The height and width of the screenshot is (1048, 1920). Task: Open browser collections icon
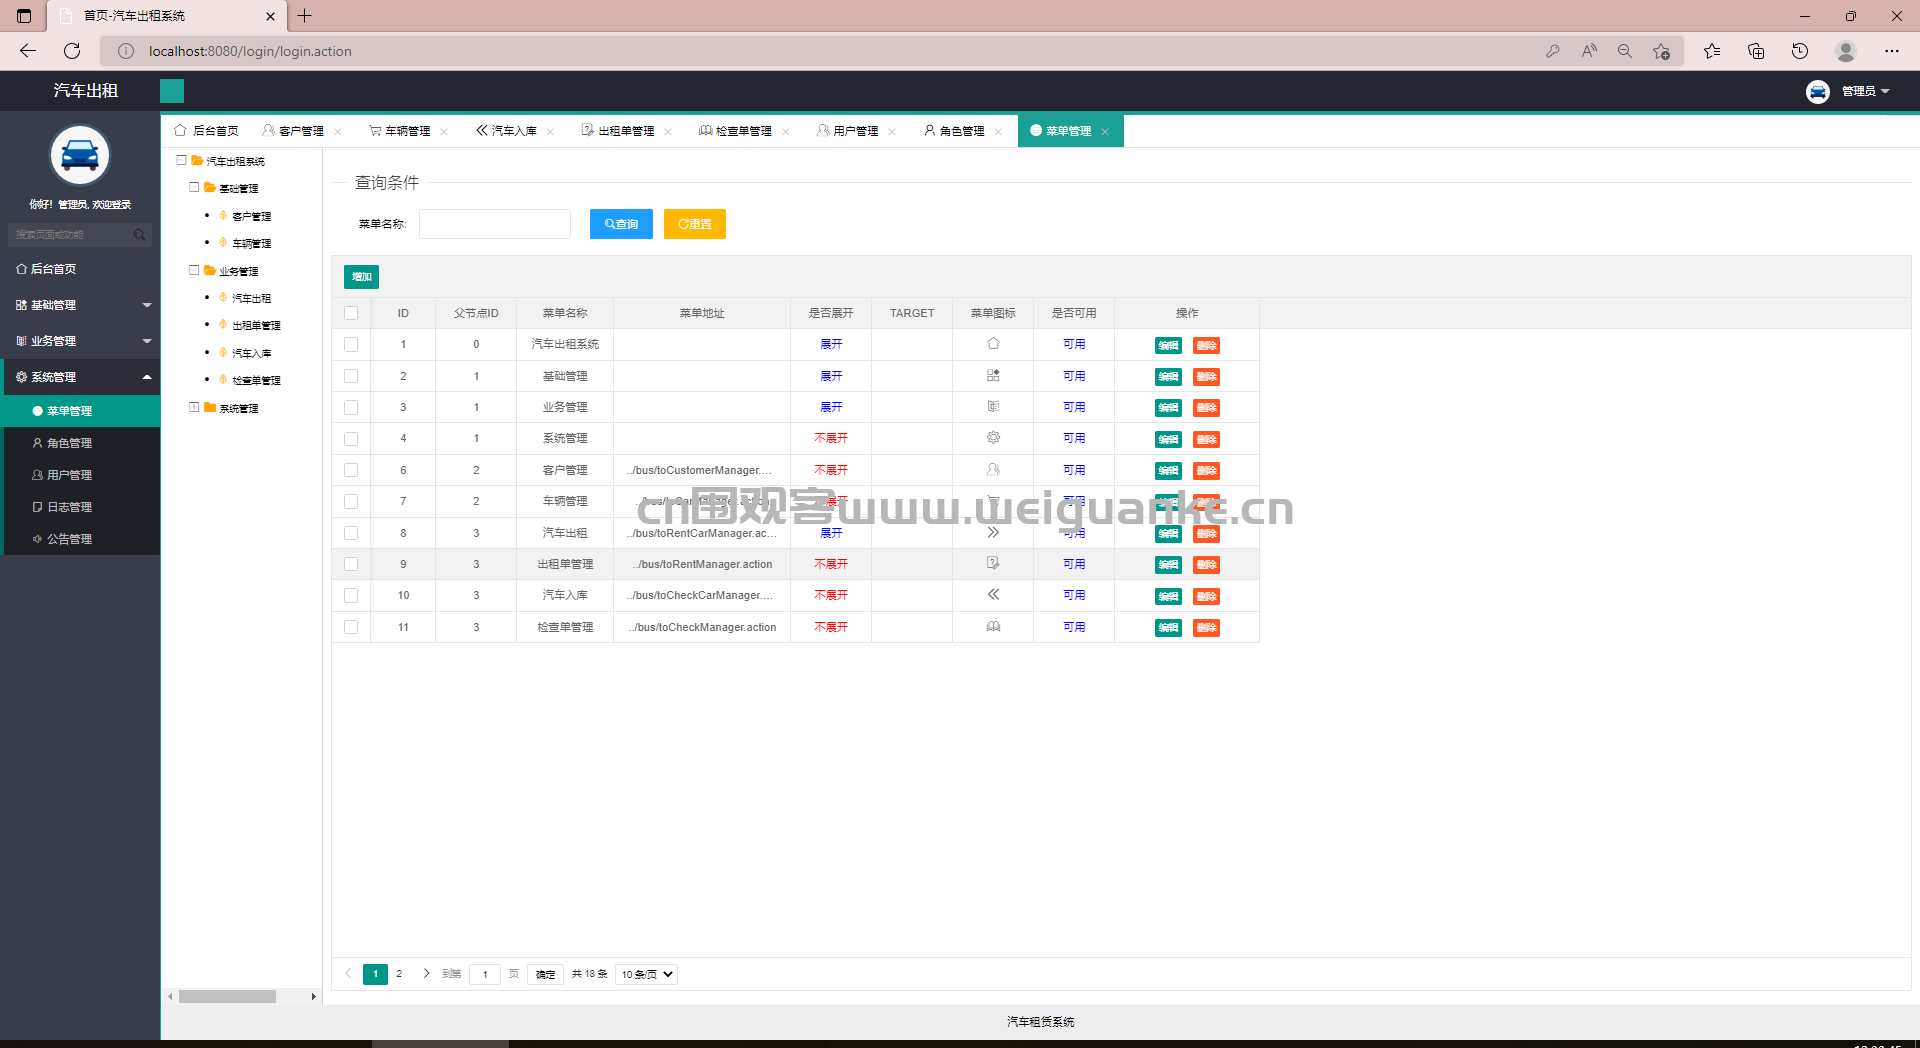pyautogui.click(x=1756, y=51)
